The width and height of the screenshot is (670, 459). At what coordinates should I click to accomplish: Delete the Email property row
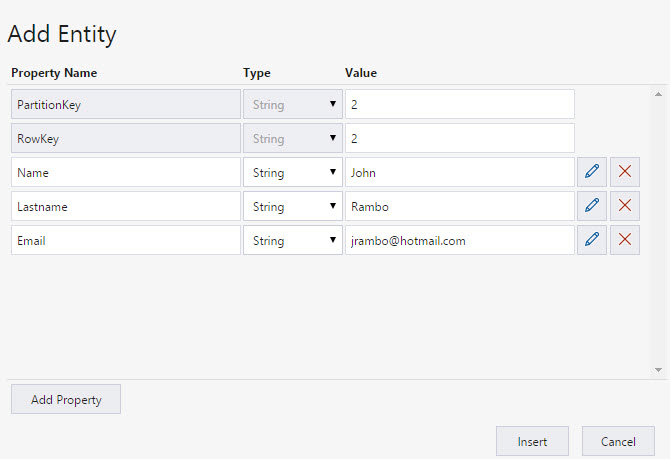[625, 240]
